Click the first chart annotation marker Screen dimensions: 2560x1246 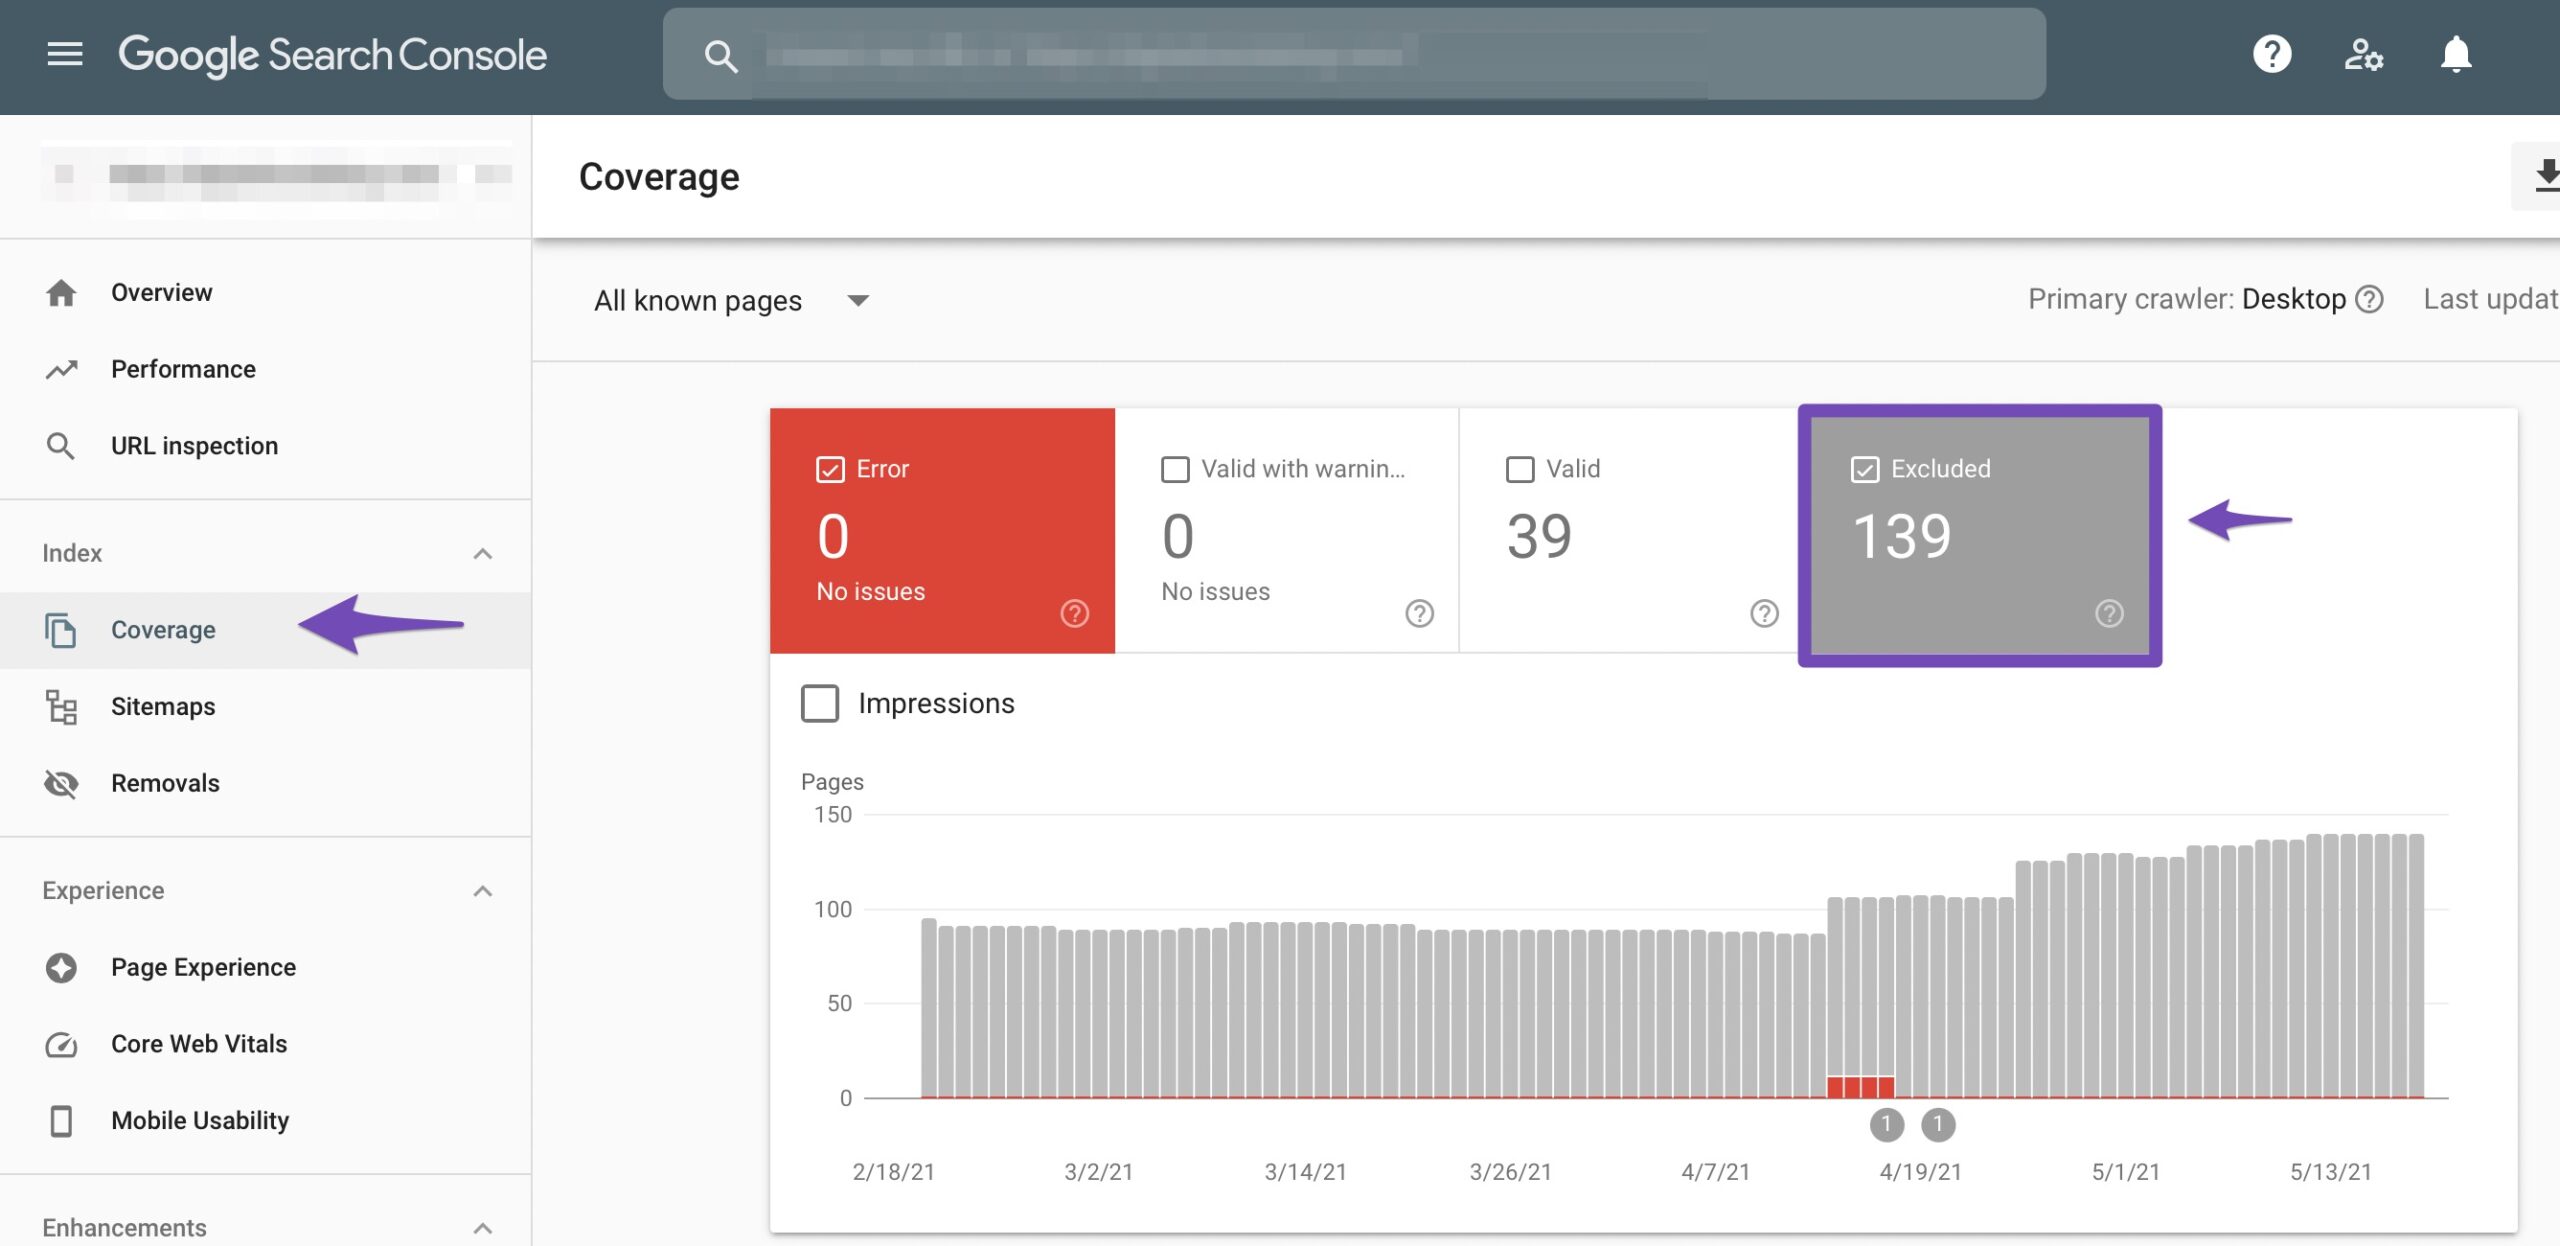pyautogui.click(x=1886, y=1124)
